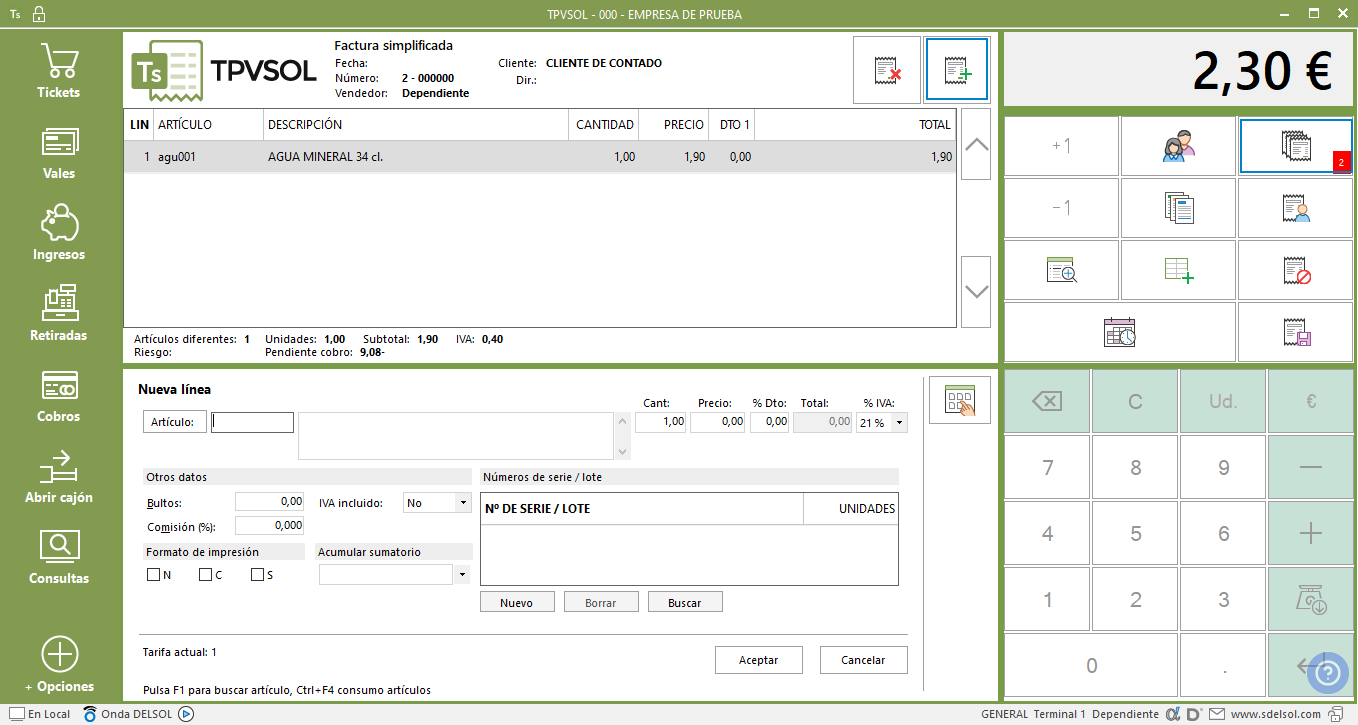
Task: Open the Ingresos piggy bank section
Action: click(59, 233)
